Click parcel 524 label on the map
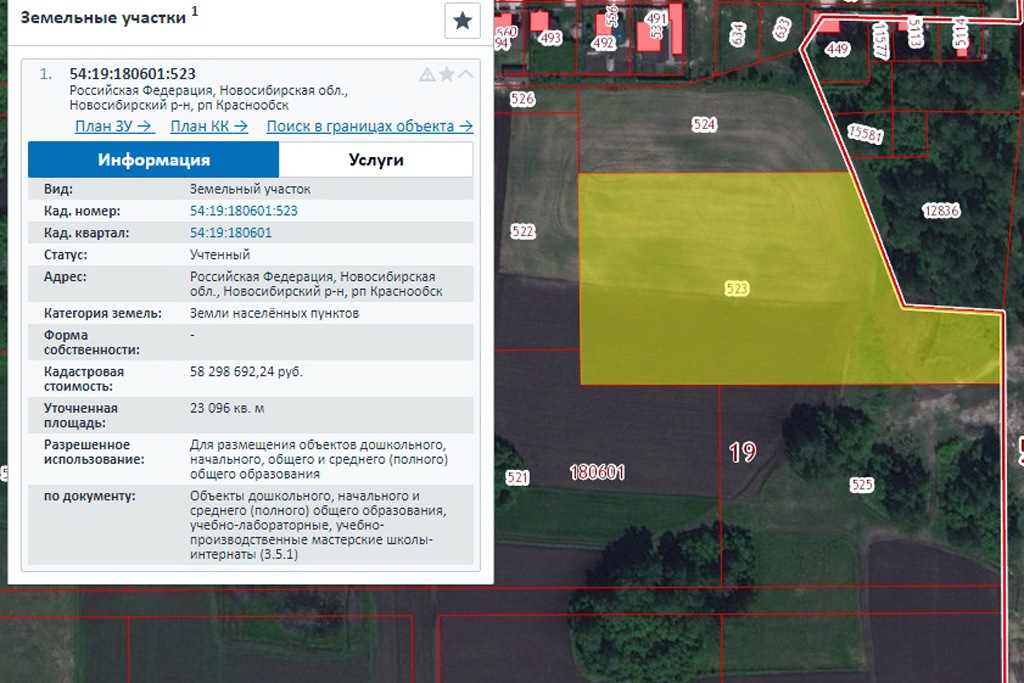Screen dimensions: 1024x683 tap(704, 125)
